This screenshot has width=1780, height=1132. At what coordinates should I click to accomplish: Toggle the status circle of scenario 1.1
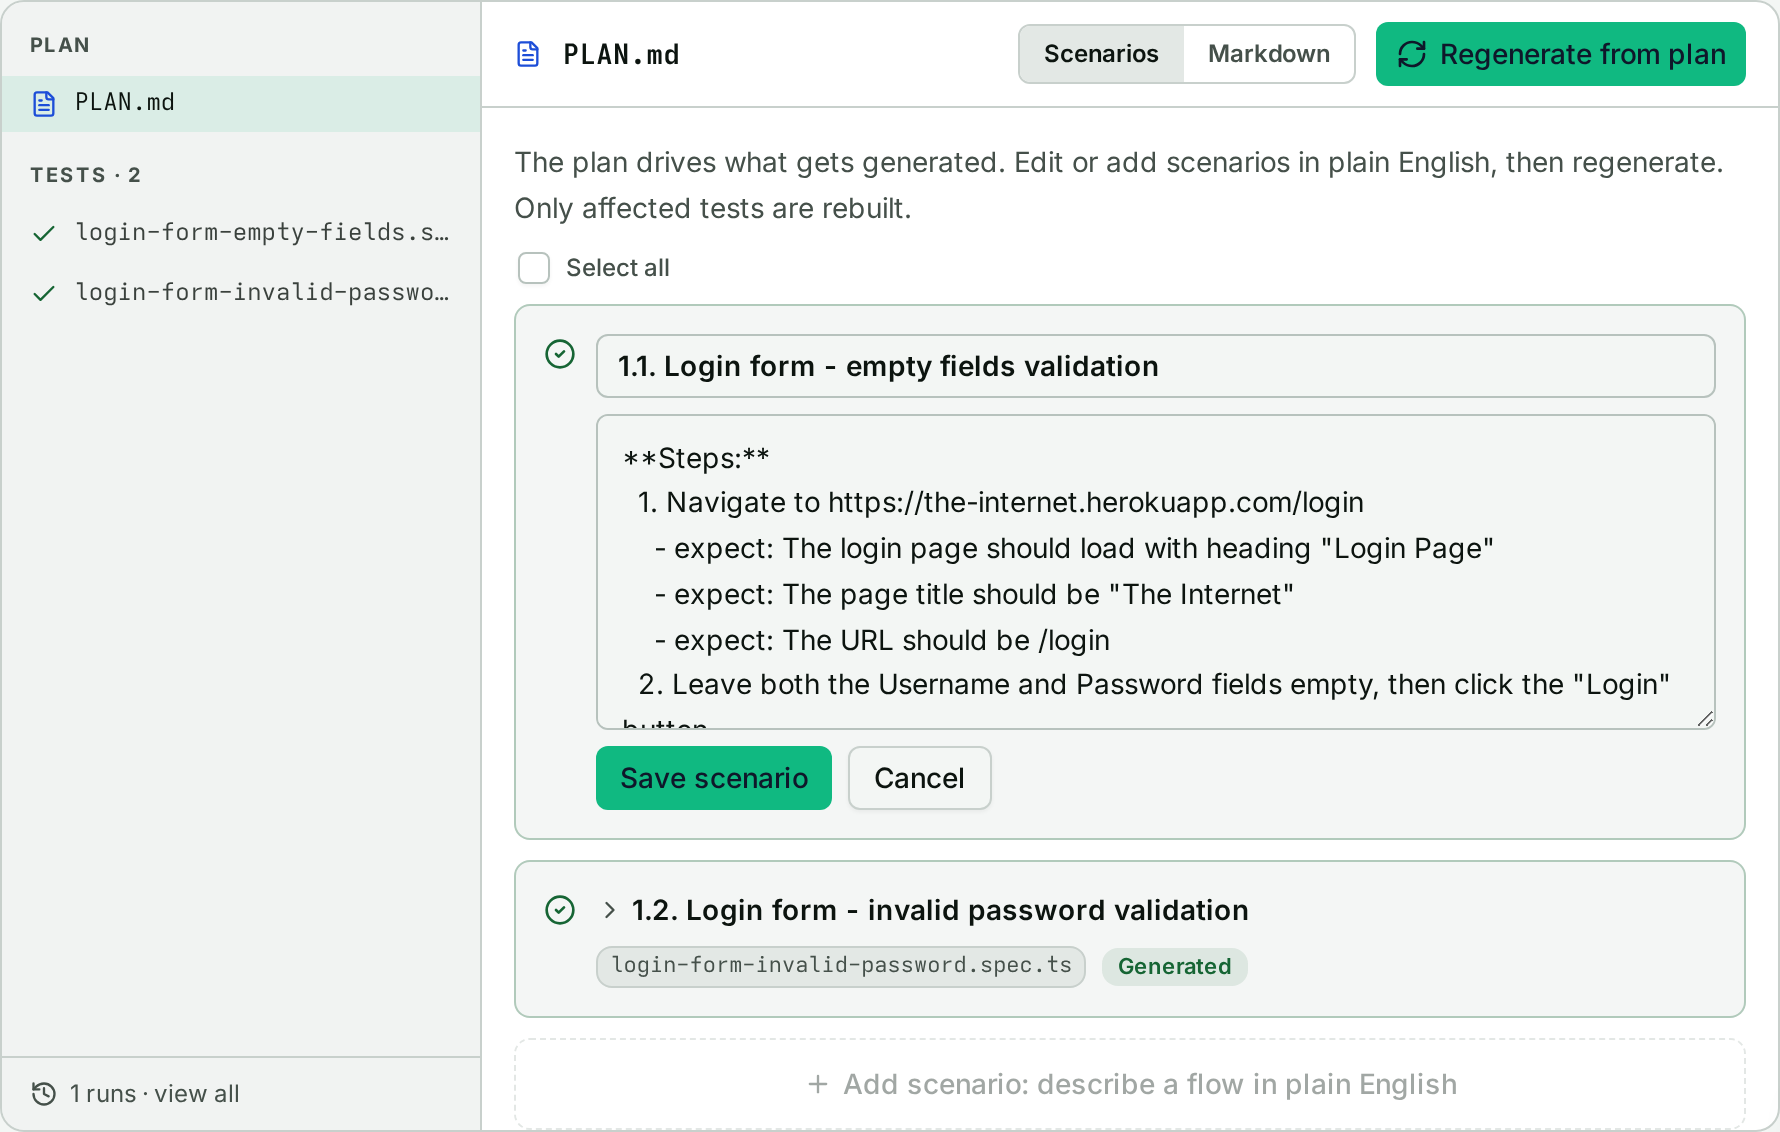[560, 354]
